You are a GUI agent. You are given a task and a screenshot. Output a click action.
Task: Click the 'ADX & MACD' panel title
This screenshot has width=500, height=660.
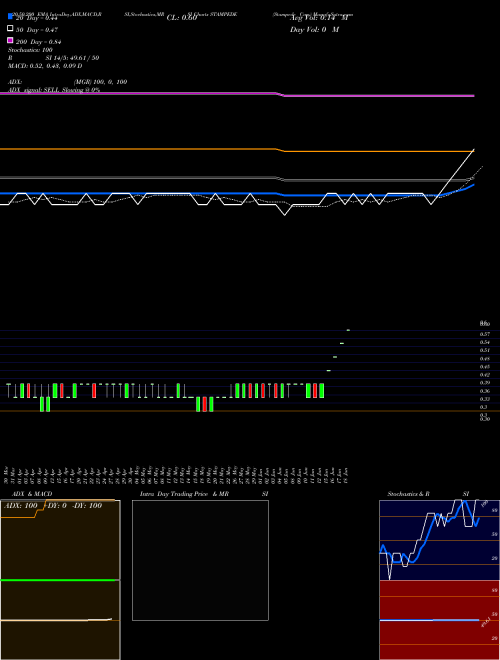pyautogui.click(x=32, y=494)
